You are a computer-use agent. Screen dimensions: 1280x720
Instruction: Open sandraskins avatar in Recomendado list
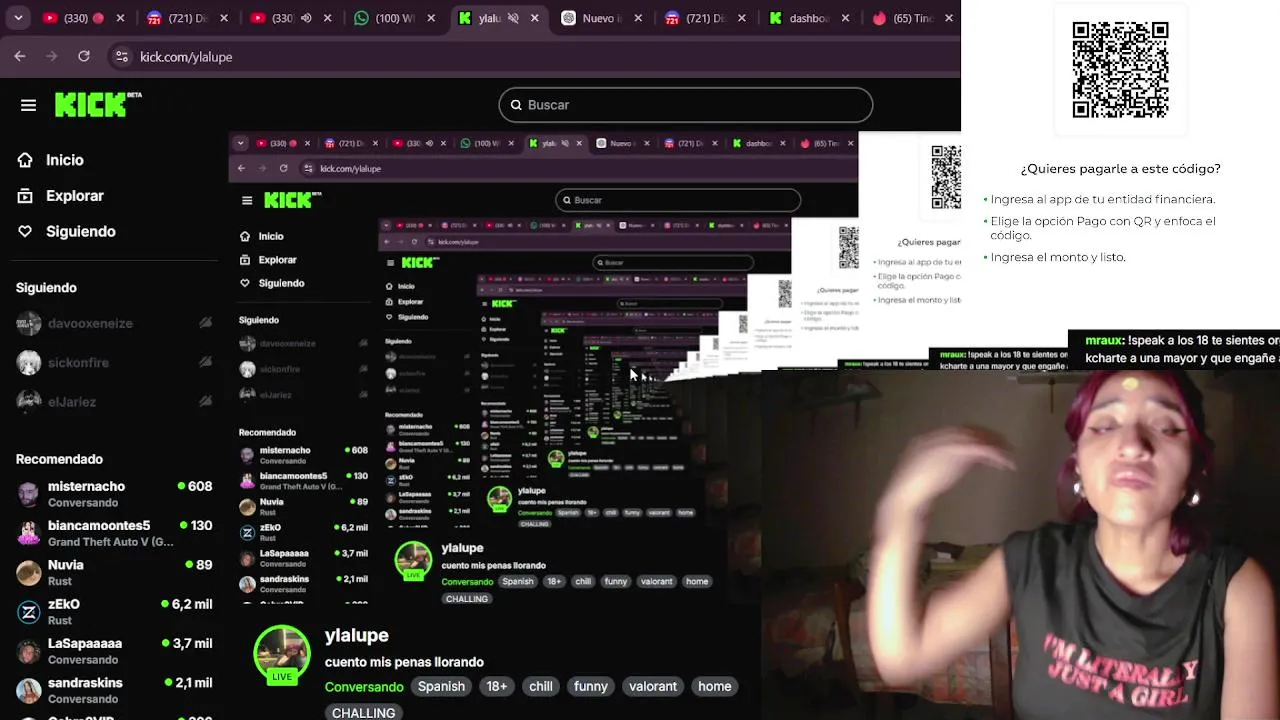(29, 690)
